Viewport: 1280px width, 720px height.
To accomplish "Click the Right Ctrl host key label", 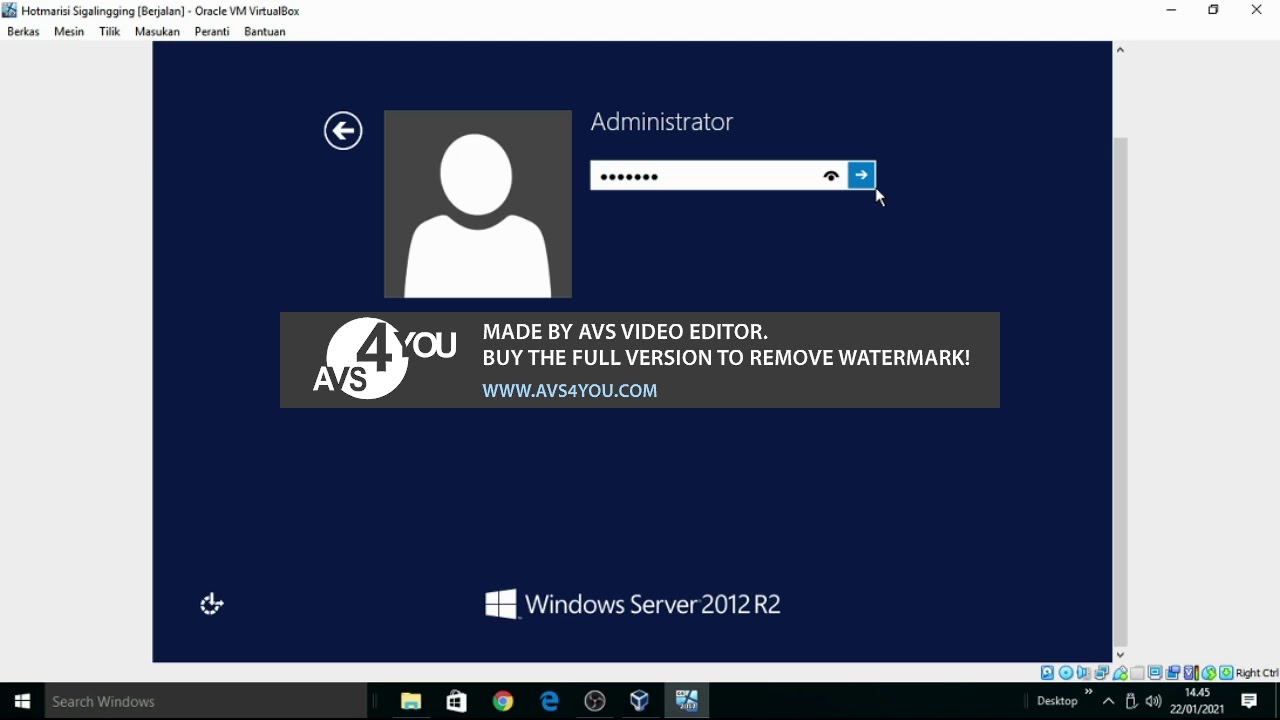I will point(1257,673).
